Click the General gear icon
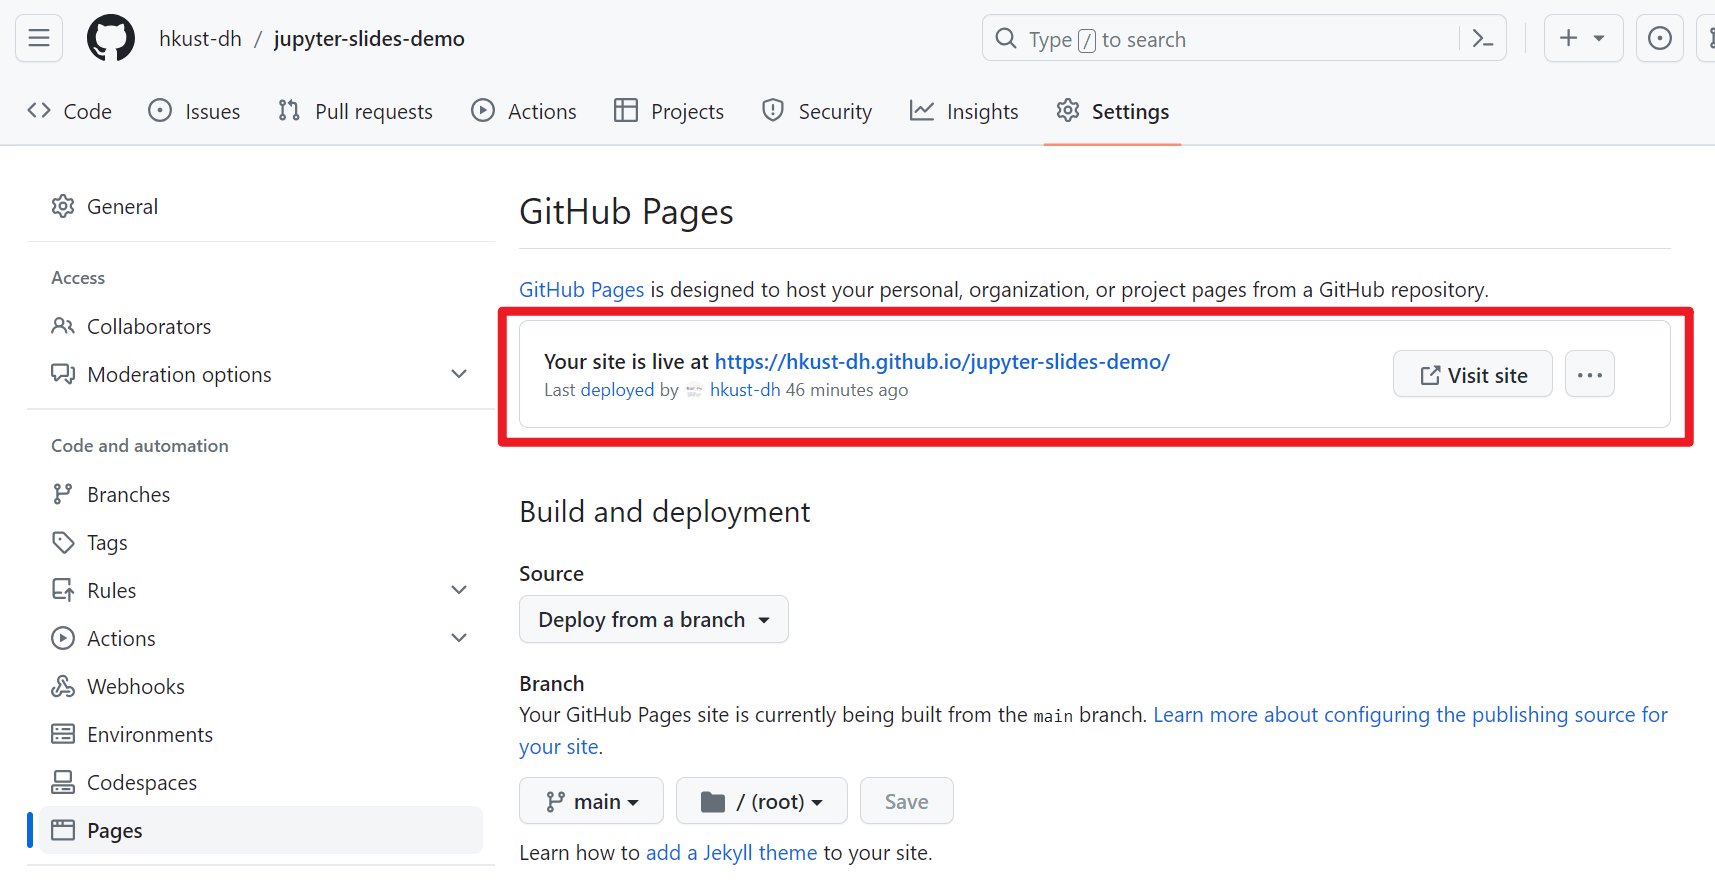The width and height of the screenshot is (1715, 882). pyautogui.click(x=63, y=206)
